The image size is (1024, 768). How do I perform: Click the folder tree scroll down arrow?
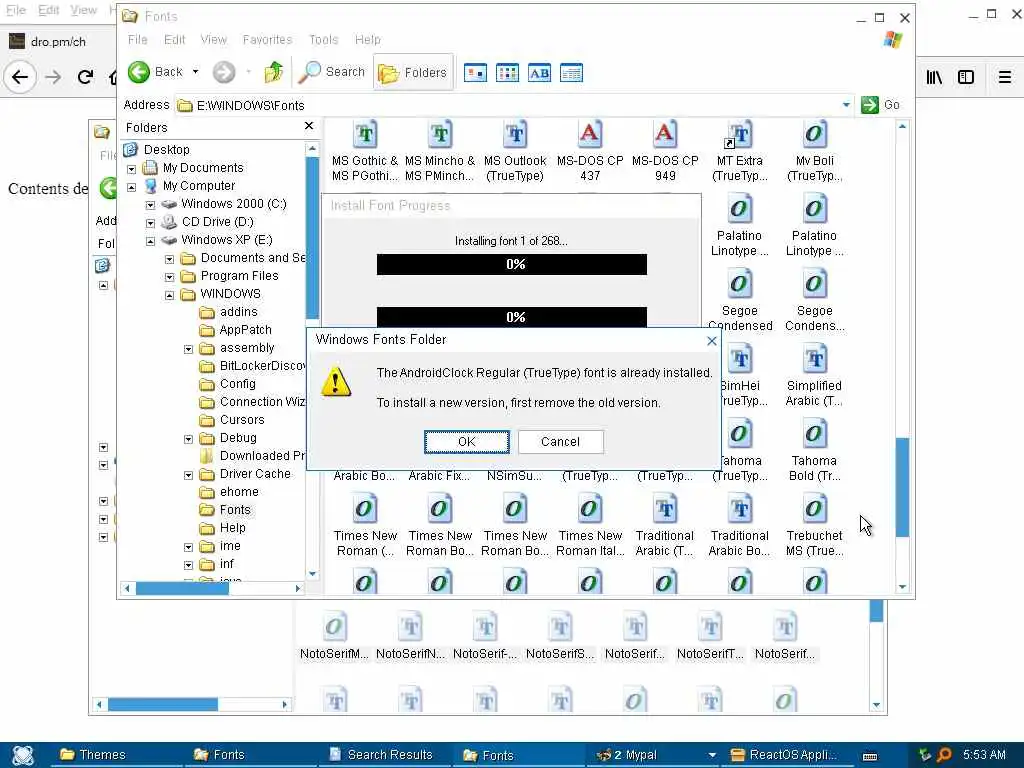point(312,574)
